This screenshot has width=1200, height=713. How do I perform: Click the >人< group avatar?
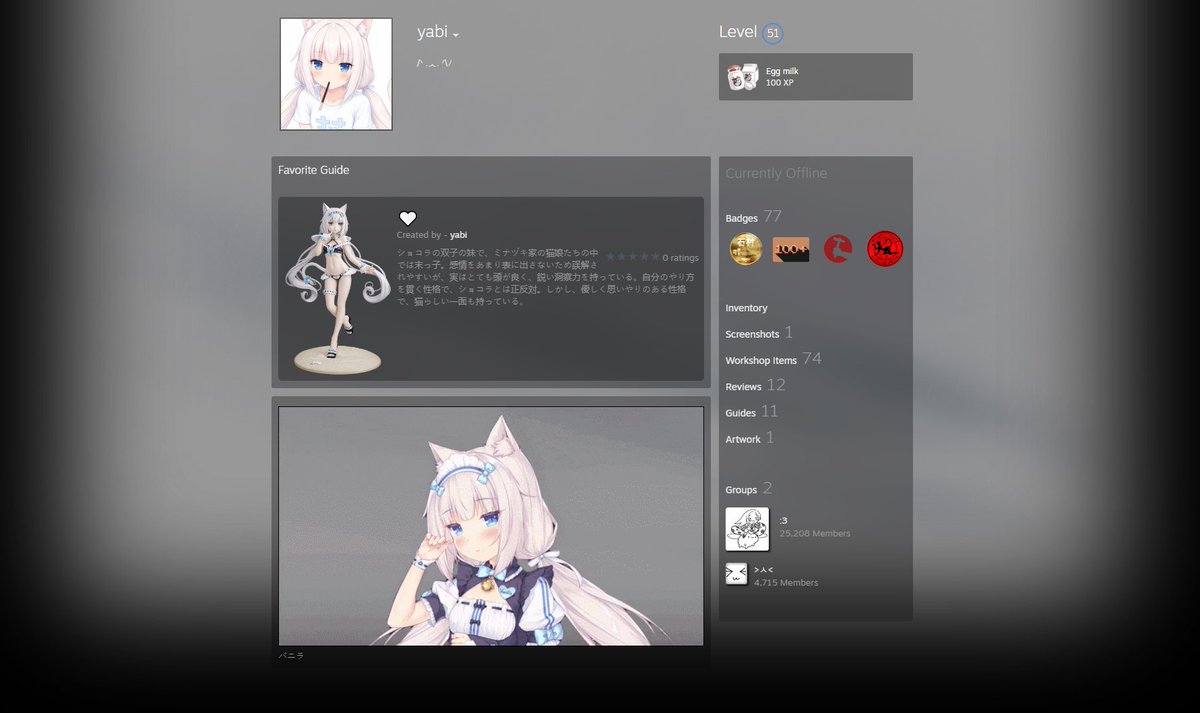736,574
